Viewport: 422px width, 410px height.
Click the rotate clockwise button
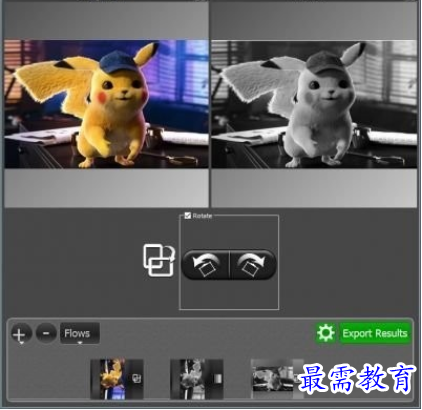(253, 264)
